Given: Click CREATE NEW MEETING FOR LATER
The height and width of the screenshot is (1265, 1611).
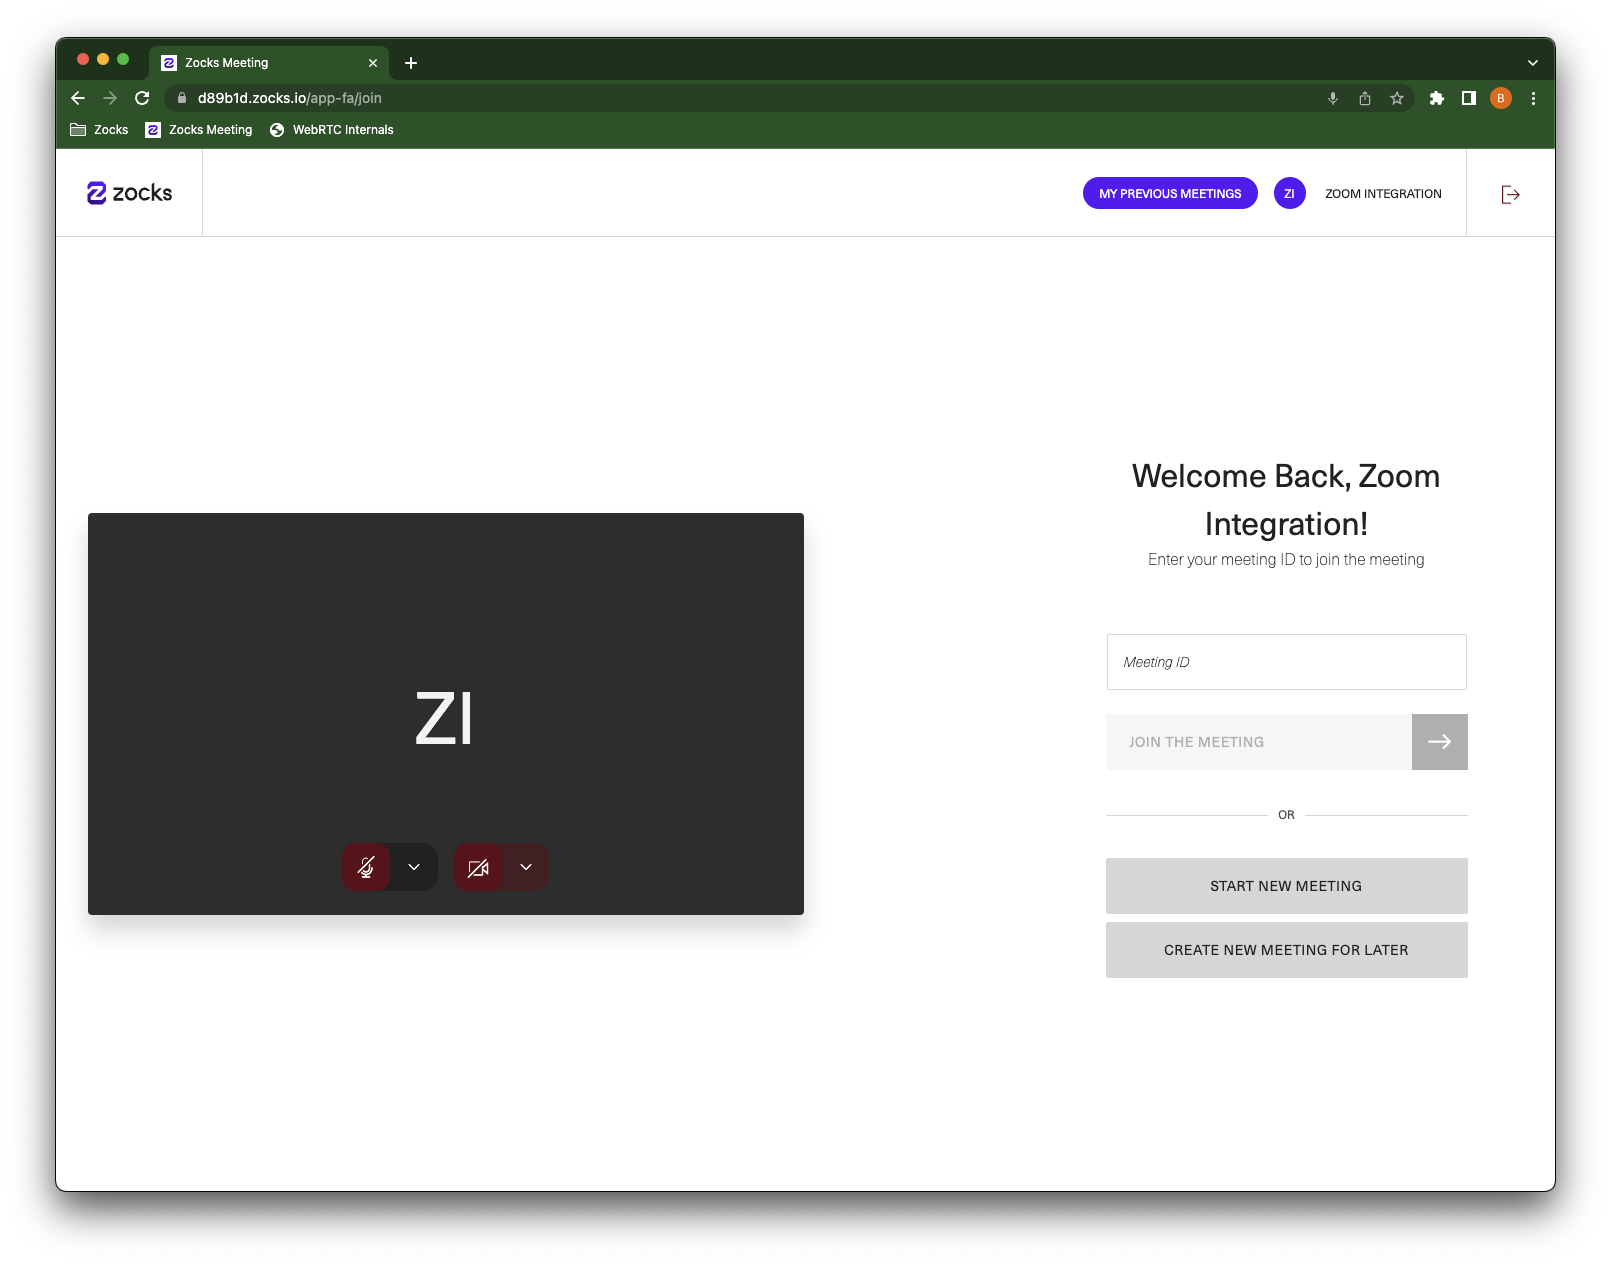Looking at the screenshot, I should click(1285, 949).
